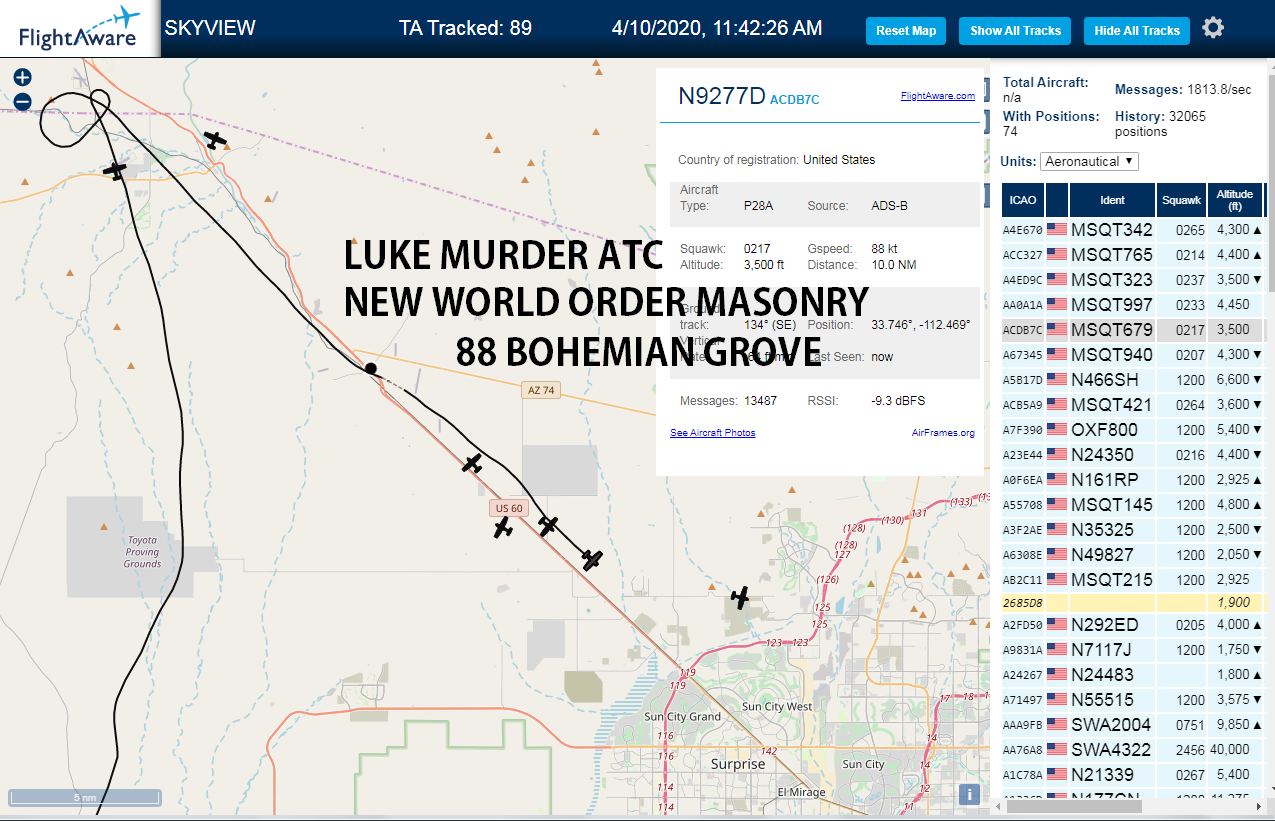Click the 'History: 32065 positions' statistic
The image size is (1275, 821).
[x=1160, y=124]
